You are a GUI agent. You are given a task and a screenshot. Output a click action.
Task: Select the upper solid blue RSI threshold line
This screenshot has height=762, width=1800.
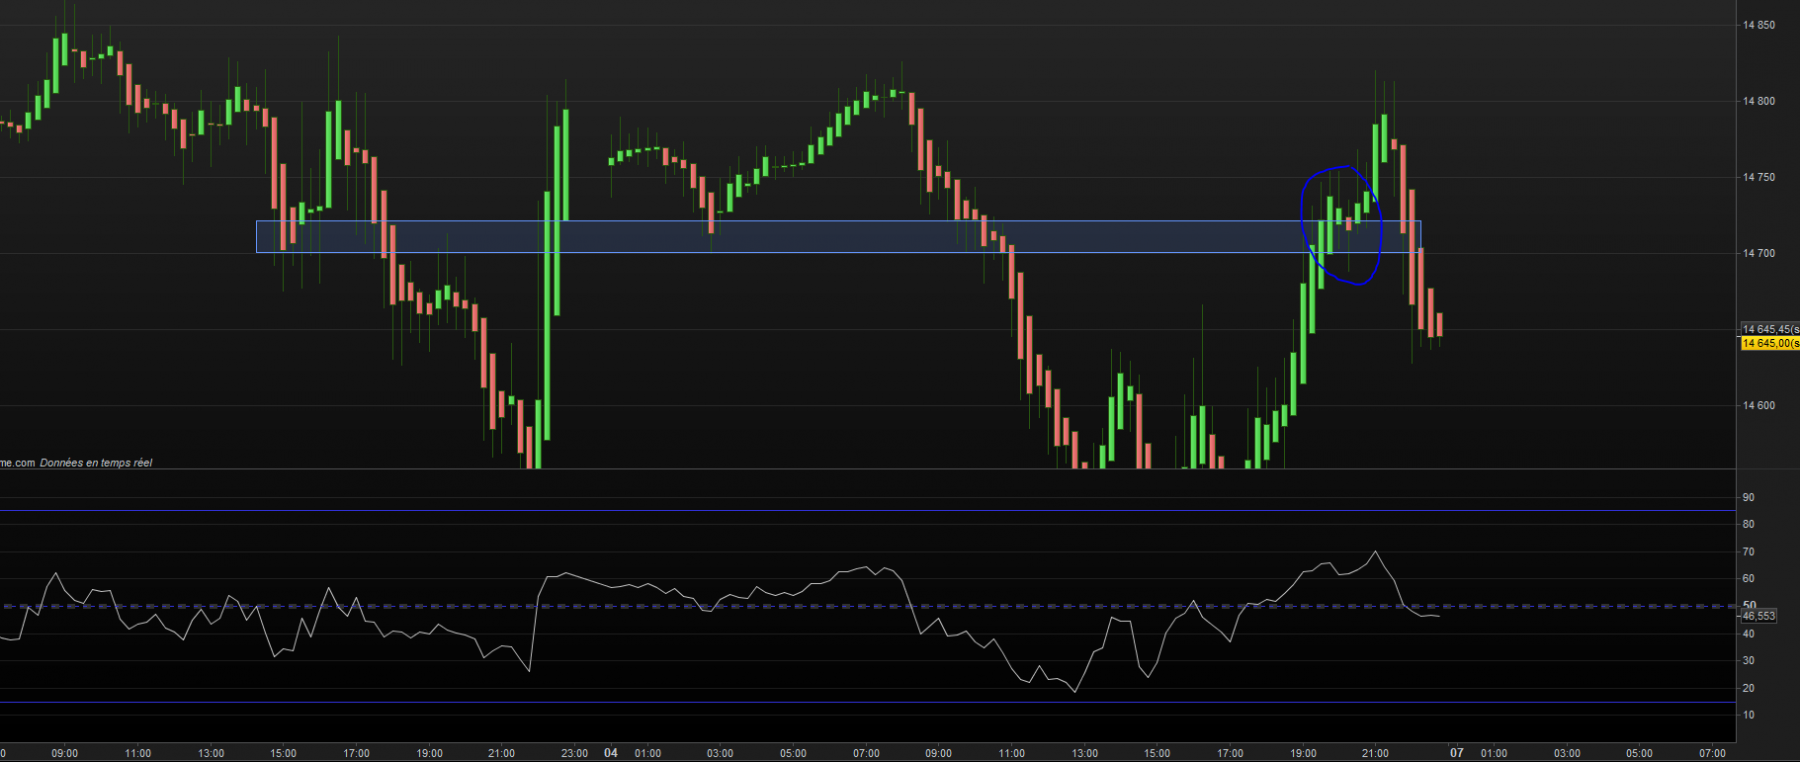868,511
